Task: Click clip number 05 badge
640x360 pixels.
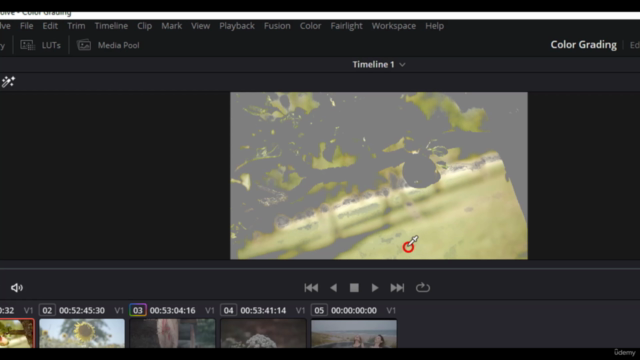Action: 319,310
